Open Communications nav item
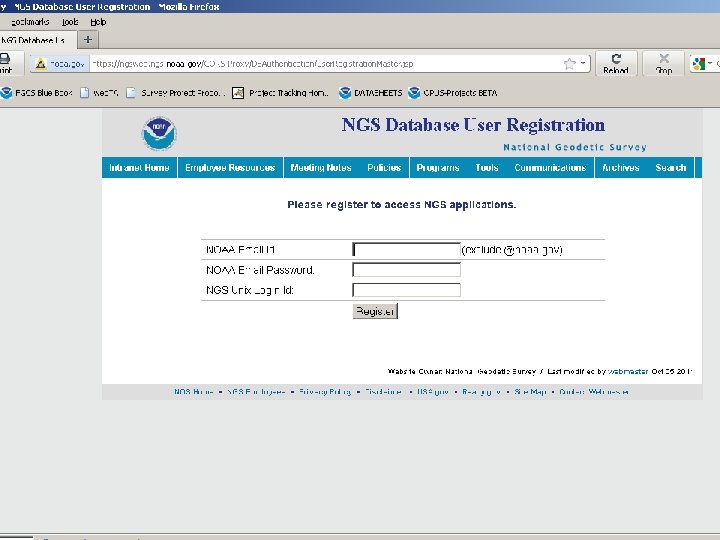Viewport: 720px width, 540px height. (x=550, y=168)
